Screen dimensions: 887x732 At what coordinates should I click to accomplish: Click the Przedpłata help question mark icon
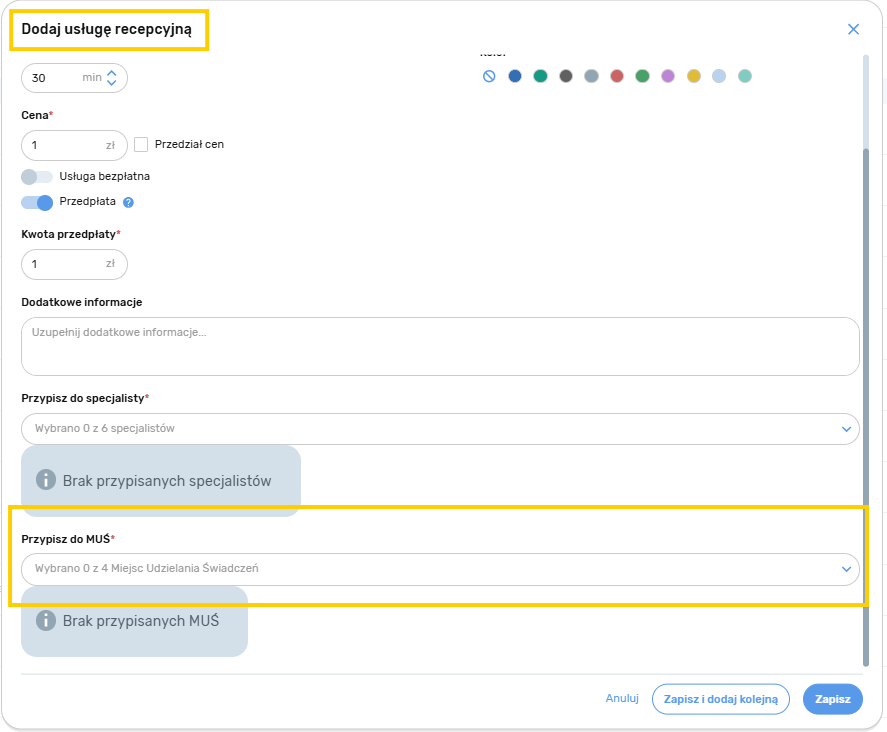pos(128,202)
